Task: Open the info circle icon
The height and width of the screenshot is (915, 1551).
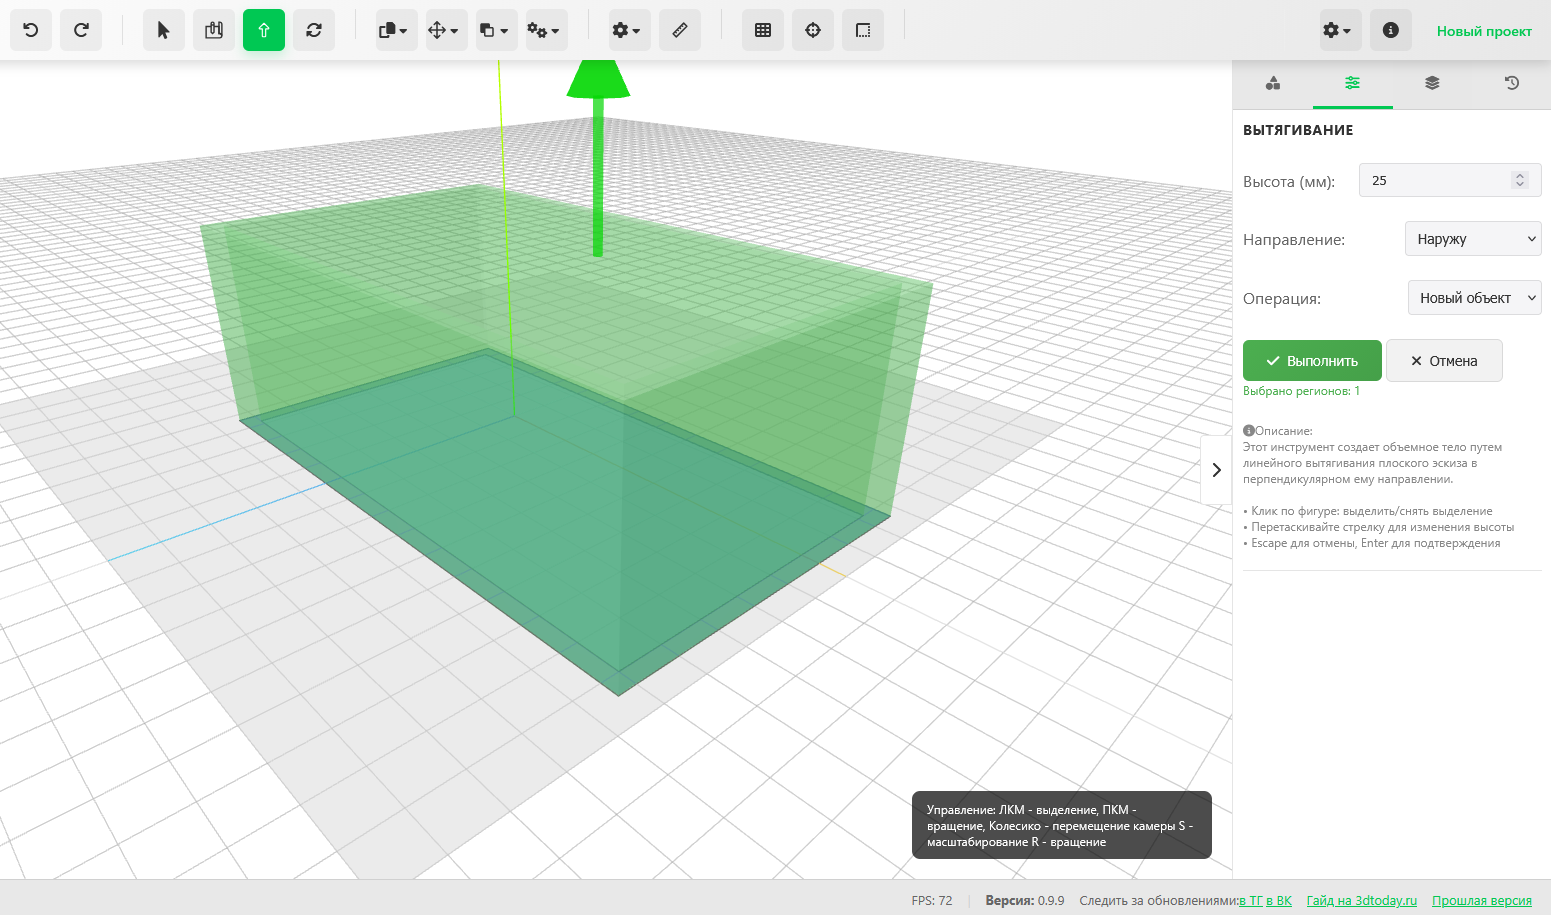Action: [1390, 30]
